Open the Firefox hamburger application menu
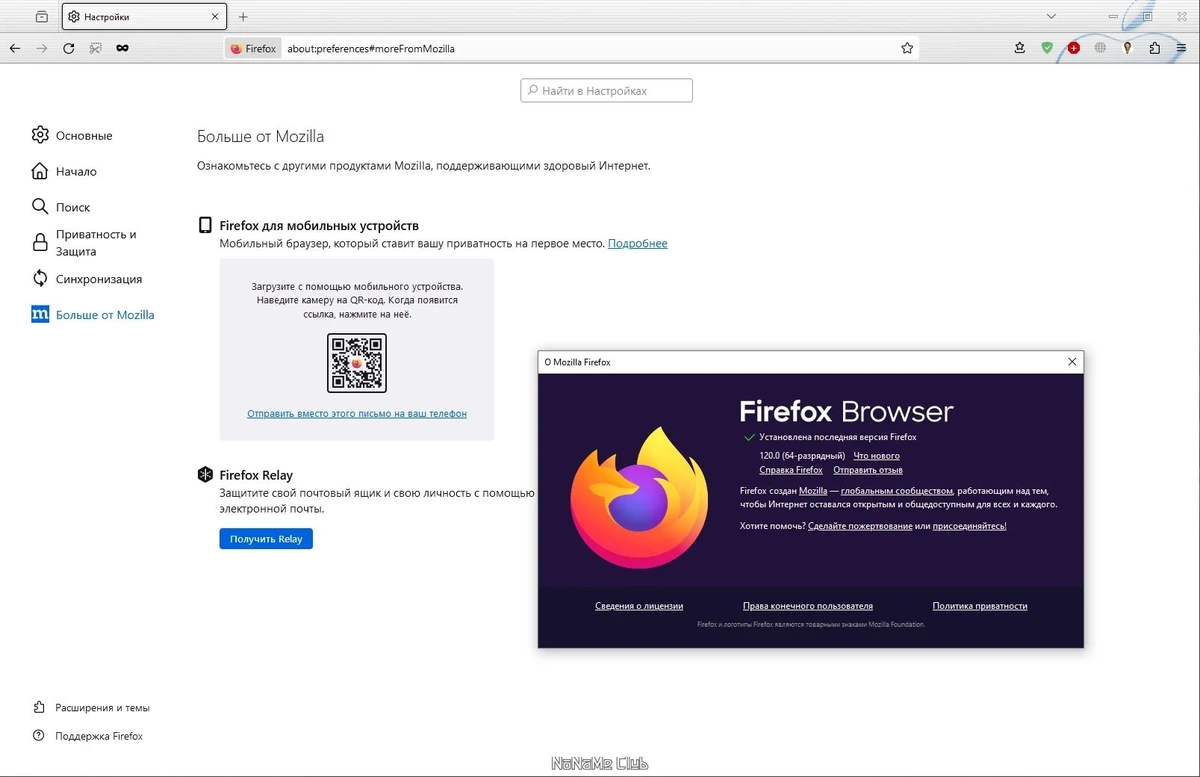1200x777 pixels. pos(1182,48)
